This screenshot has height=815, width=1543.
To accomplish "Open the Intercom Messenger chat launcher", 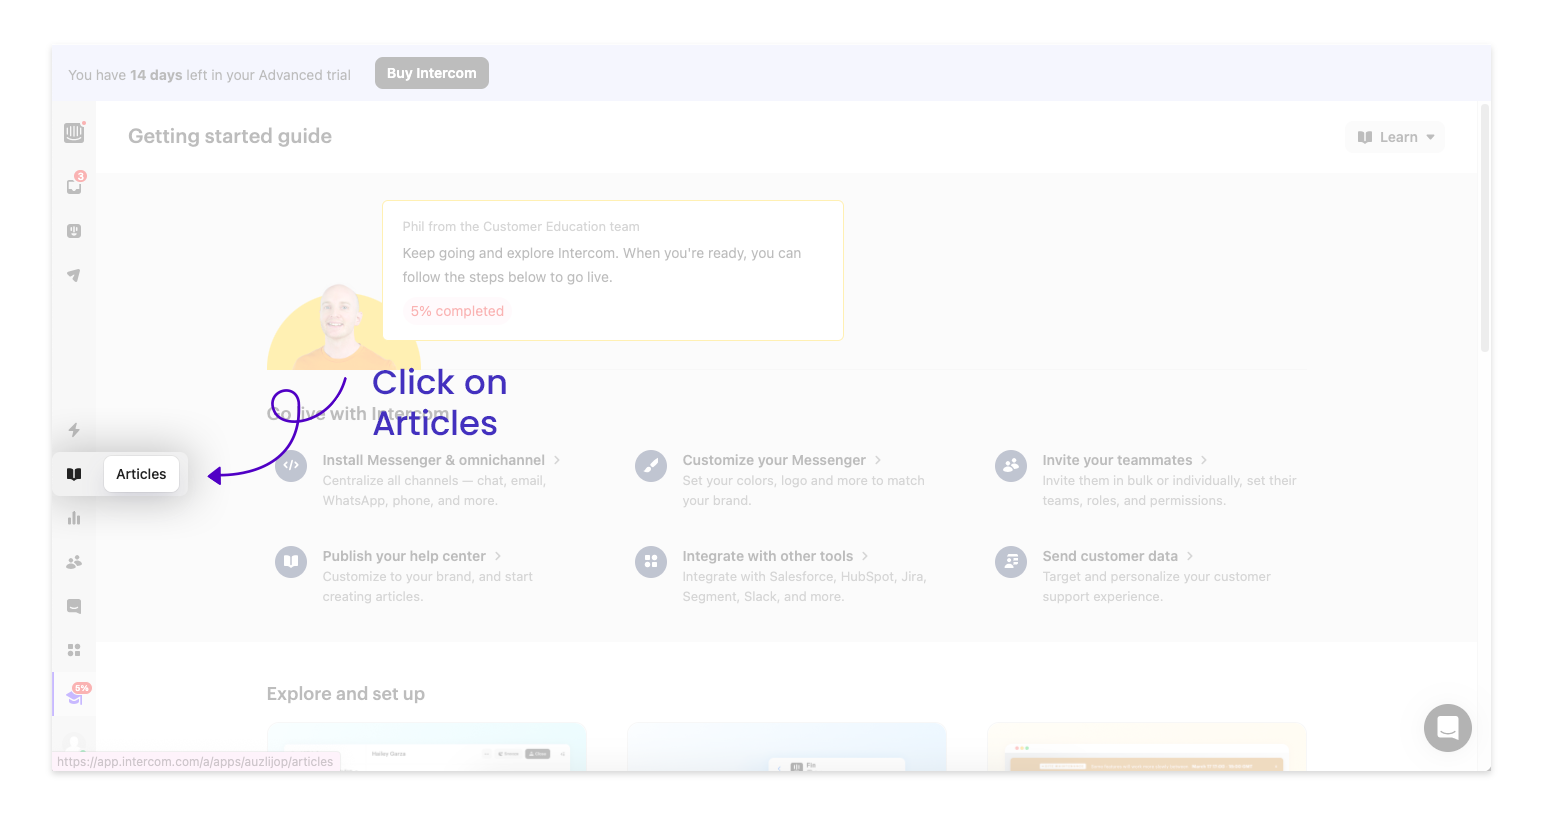I will click(x=1448, y=728).
